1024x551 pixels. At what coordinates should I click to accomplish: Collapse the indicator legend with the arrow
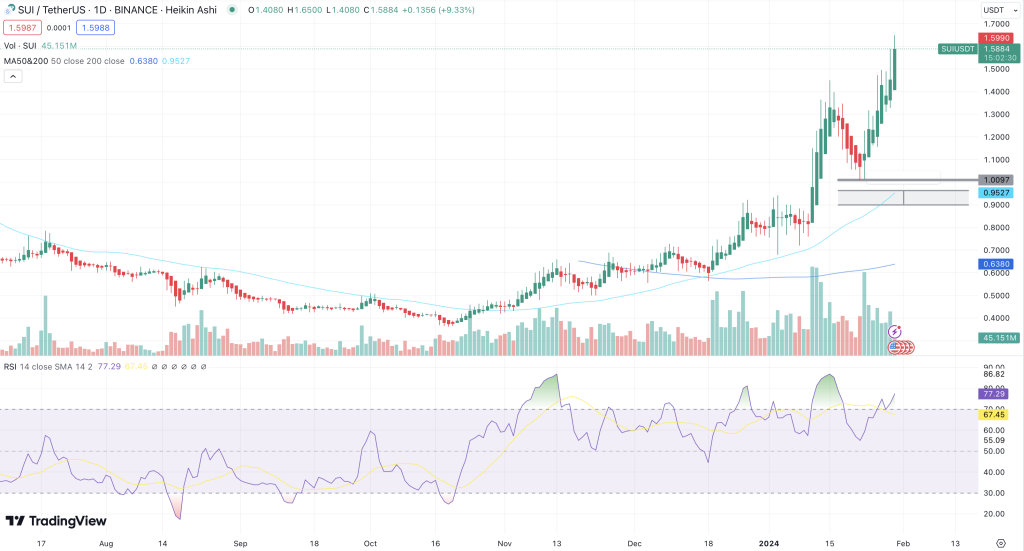pos(12,76)
